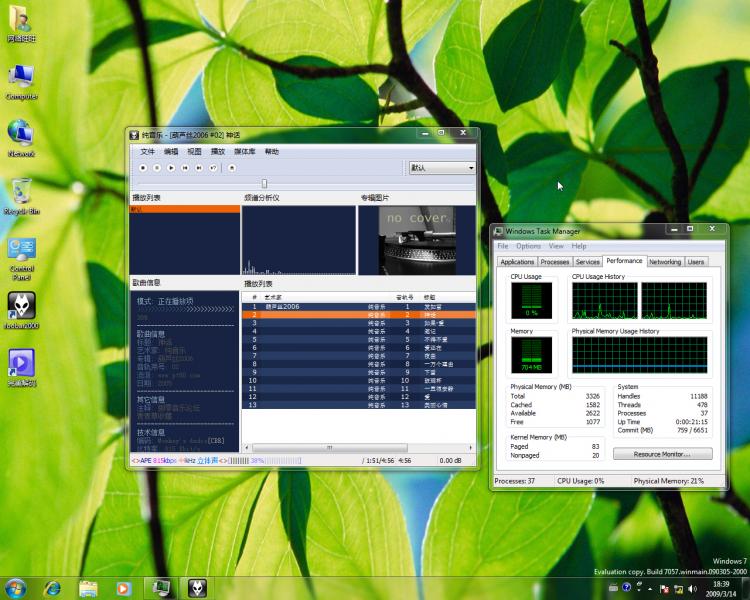Screen dimensions: 750x600
Task: Click the 1:51/4:56 playback time in status bar
Action: (x=380, y=461)
